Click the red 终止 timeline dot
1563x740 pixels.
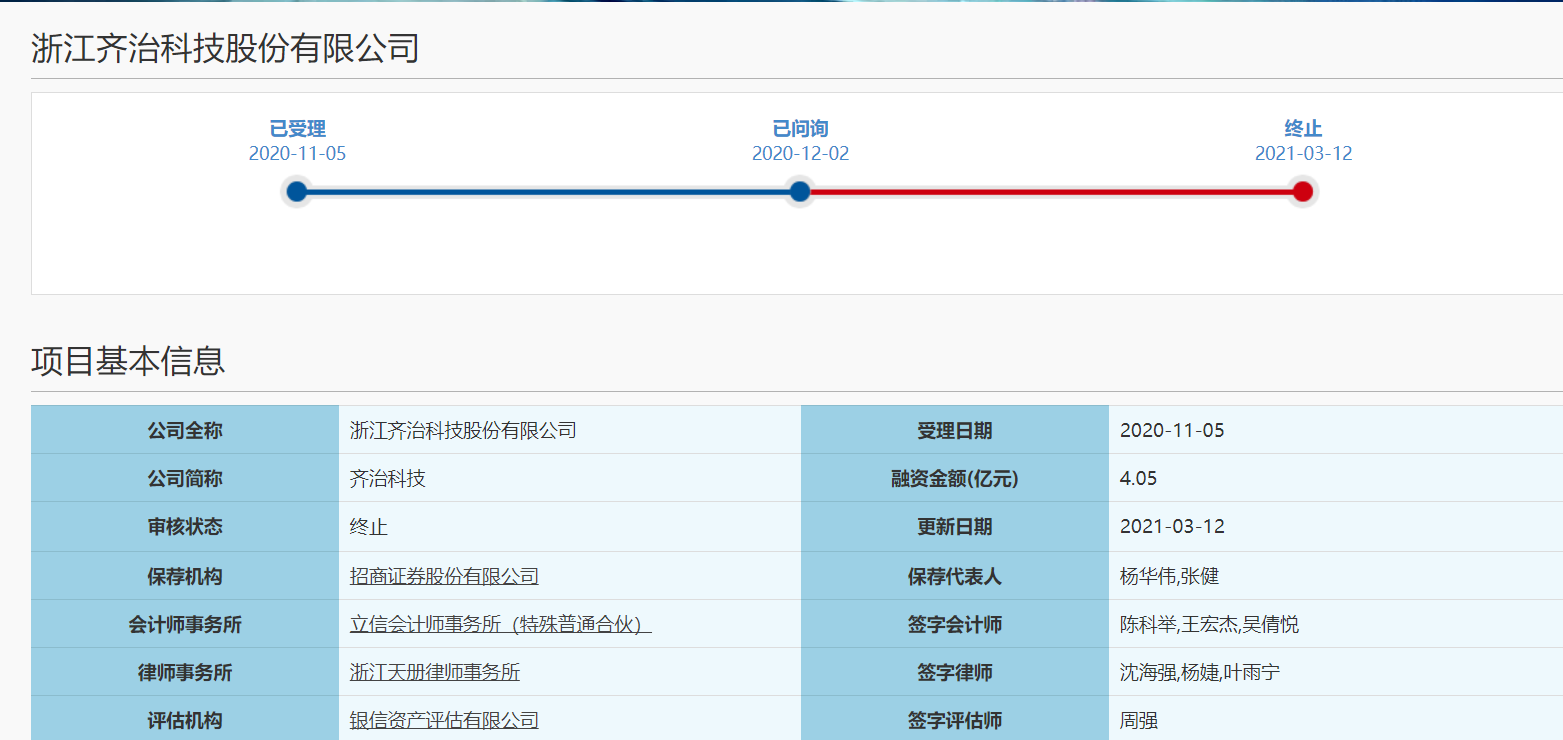(x=1303, y=191)
